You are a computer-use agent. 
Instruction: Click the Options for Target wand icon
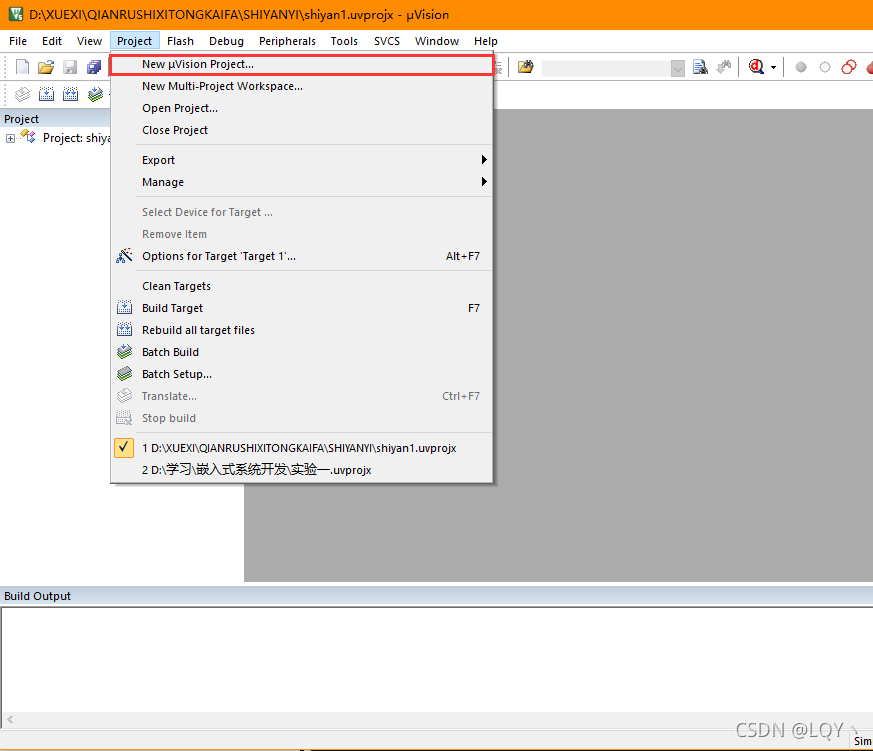click(x=124, y=256)
